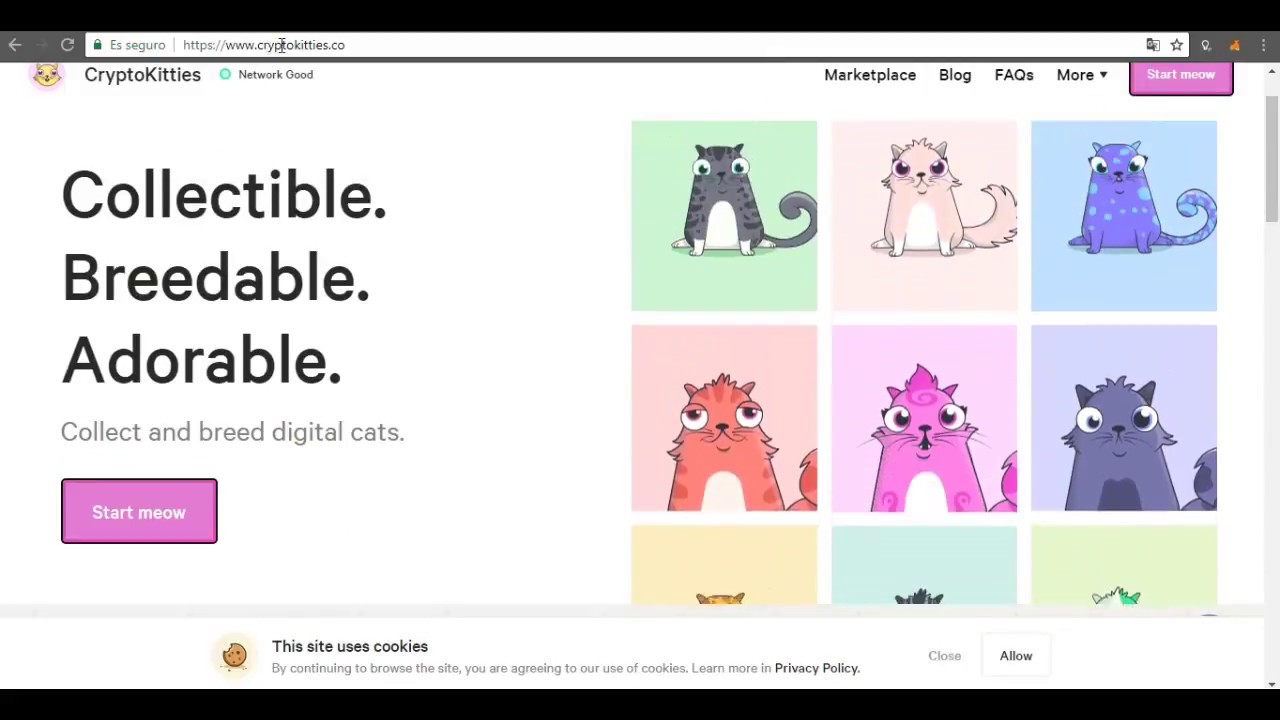Click the browser back arrow

click(x=15, y=45)
